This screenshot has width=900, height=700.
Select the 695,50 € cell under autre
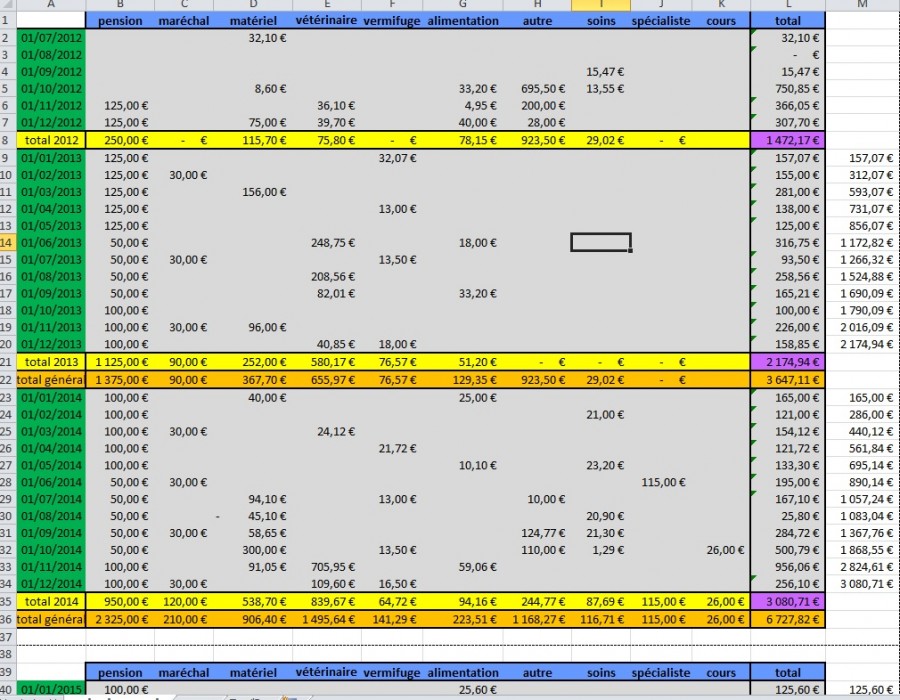tap(537, 89)
